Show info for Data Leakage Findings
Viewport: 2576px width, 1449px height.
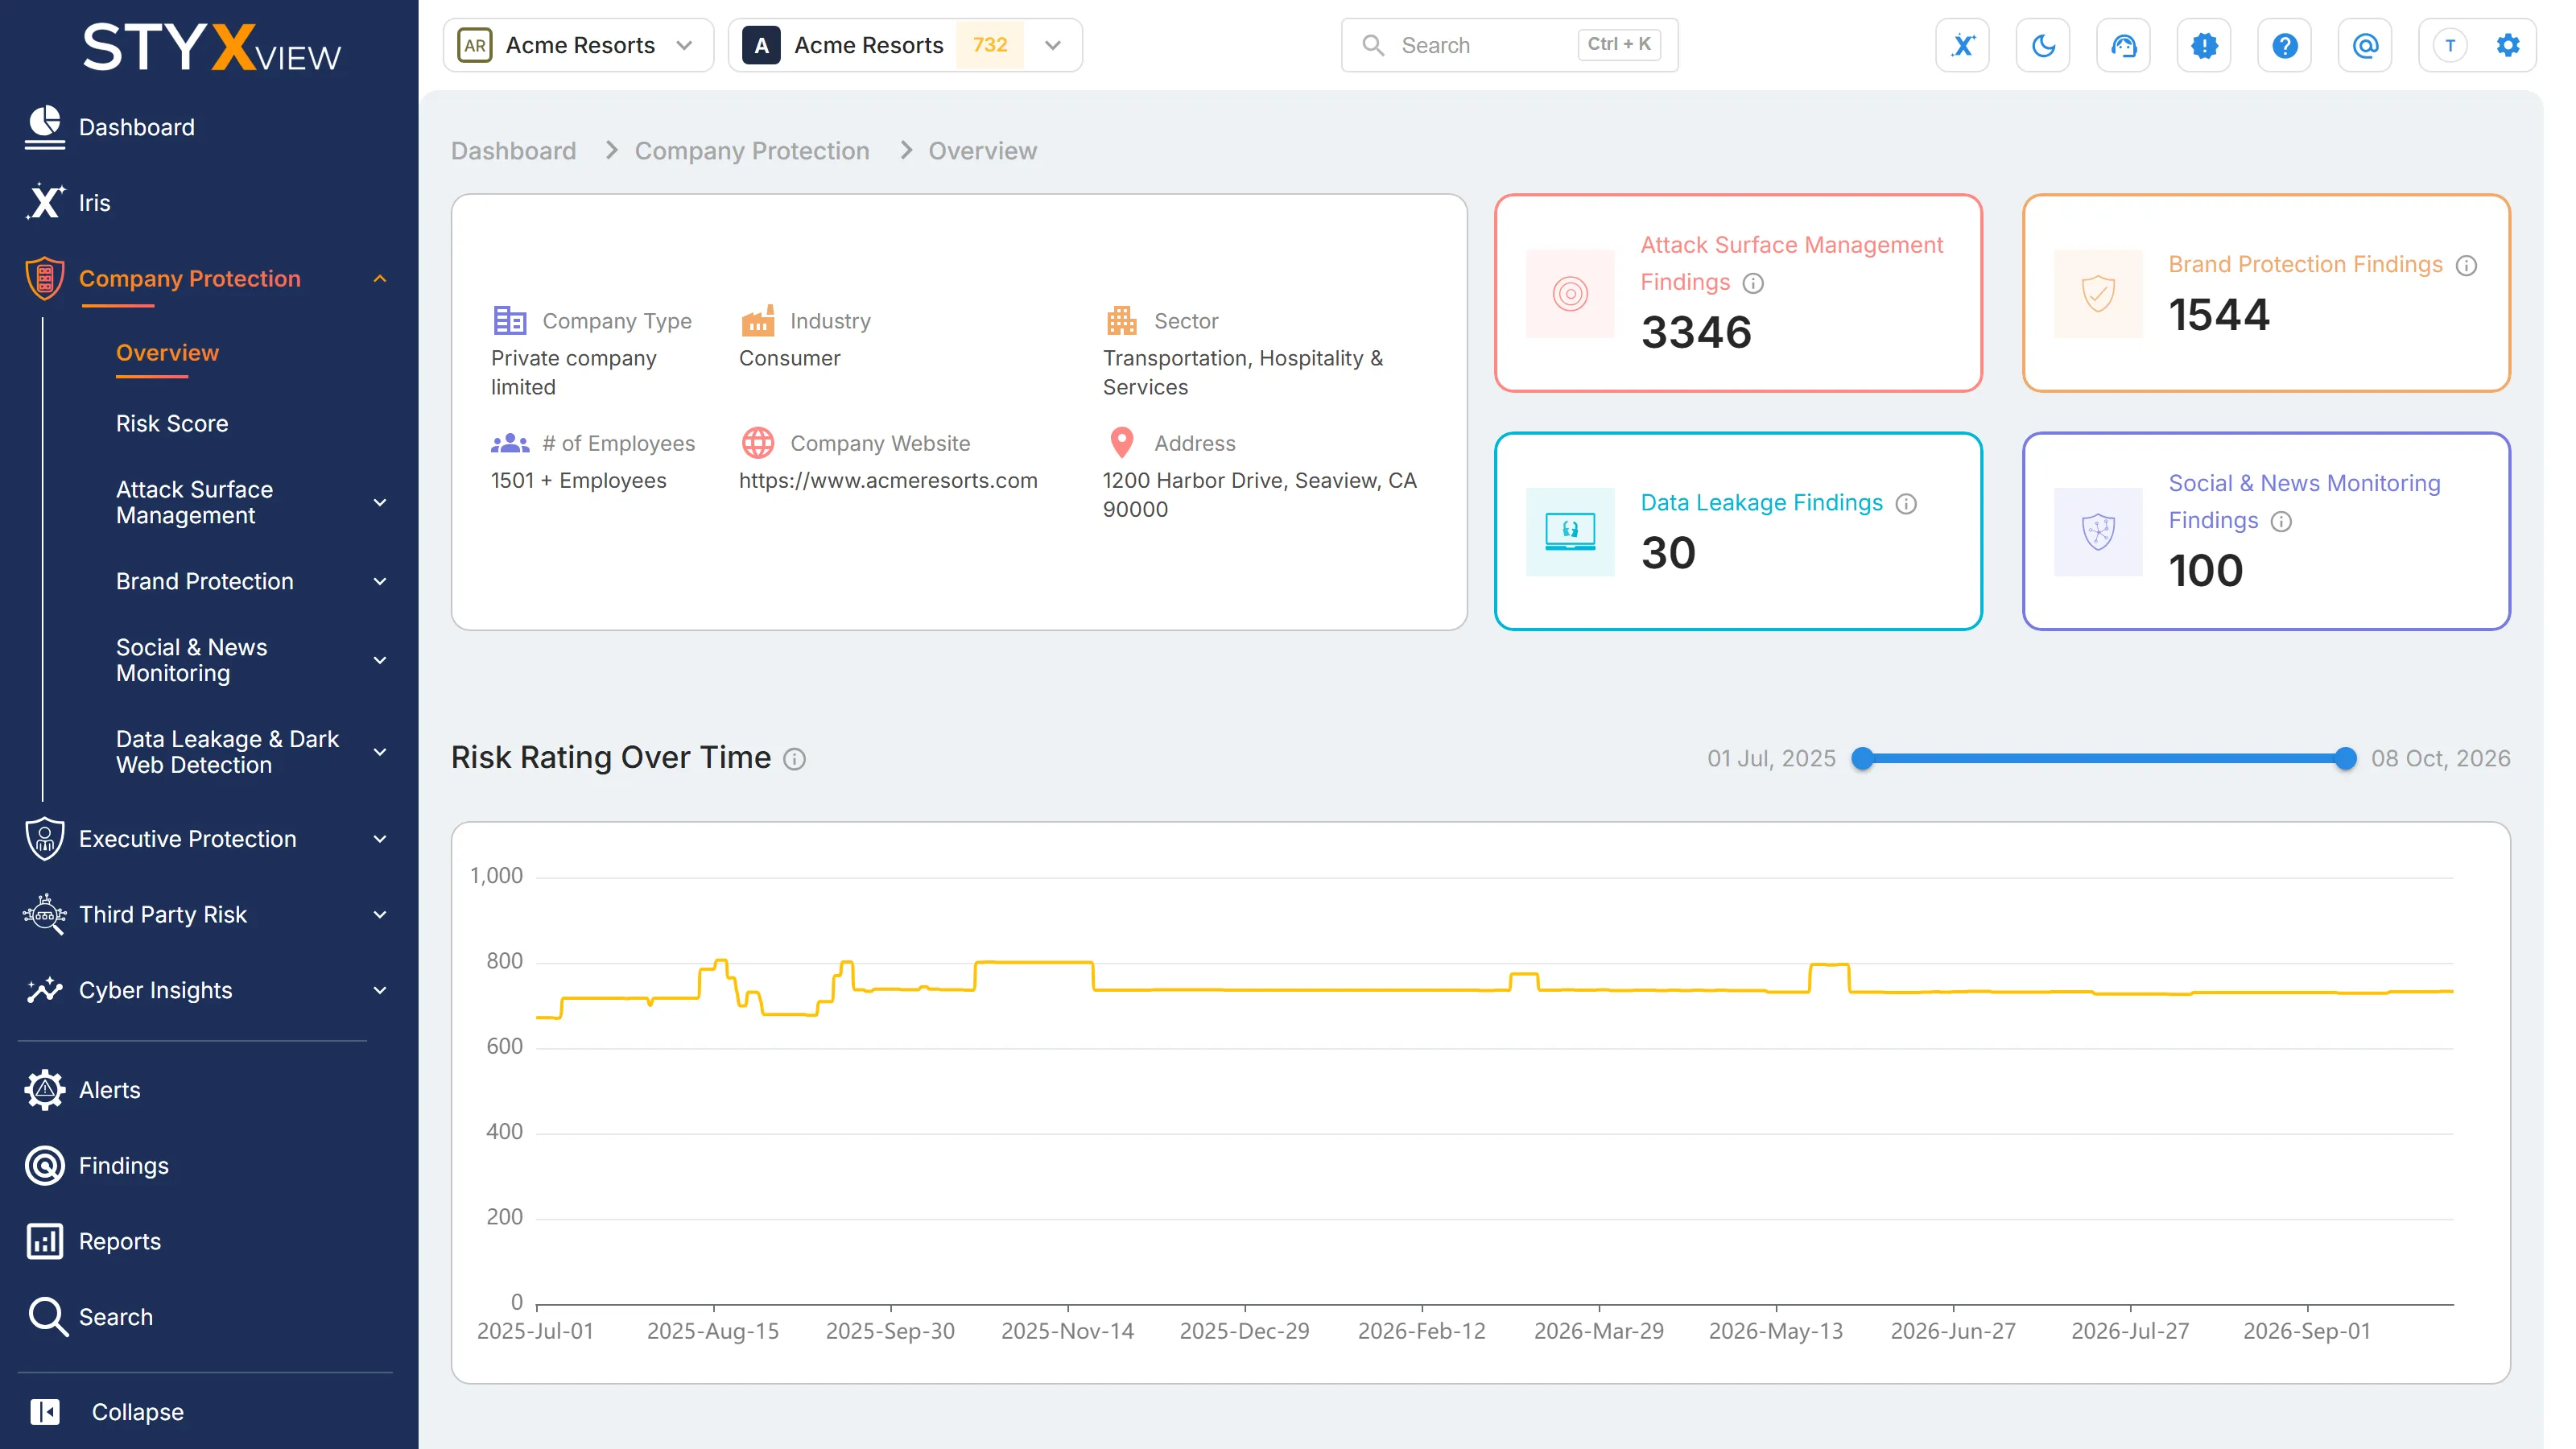(x=1906, y=503)
